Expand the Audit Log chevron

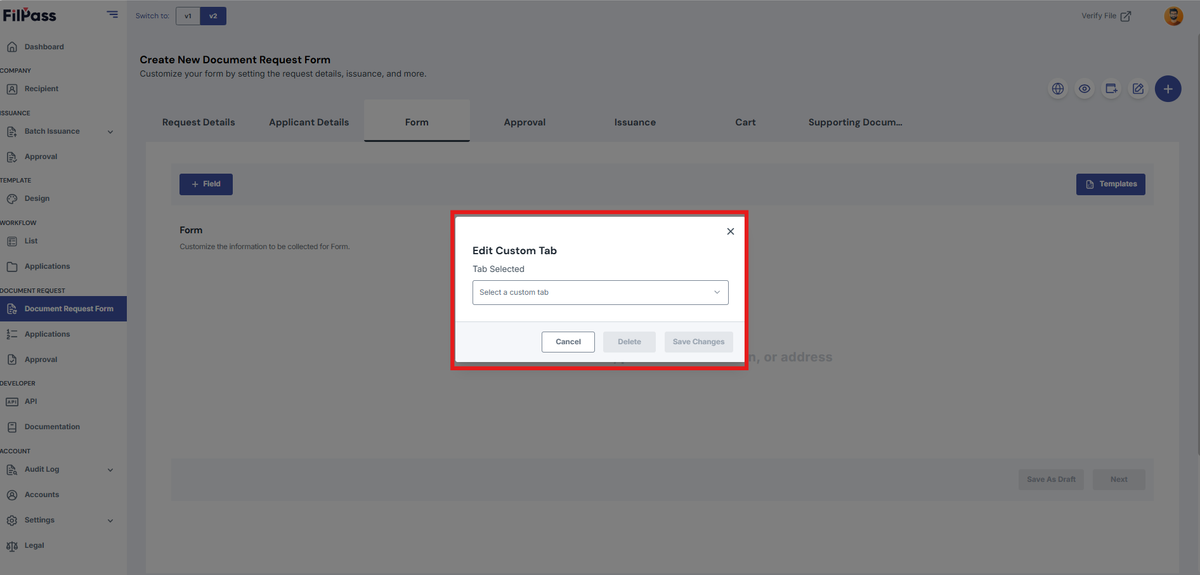coord(110,469)
